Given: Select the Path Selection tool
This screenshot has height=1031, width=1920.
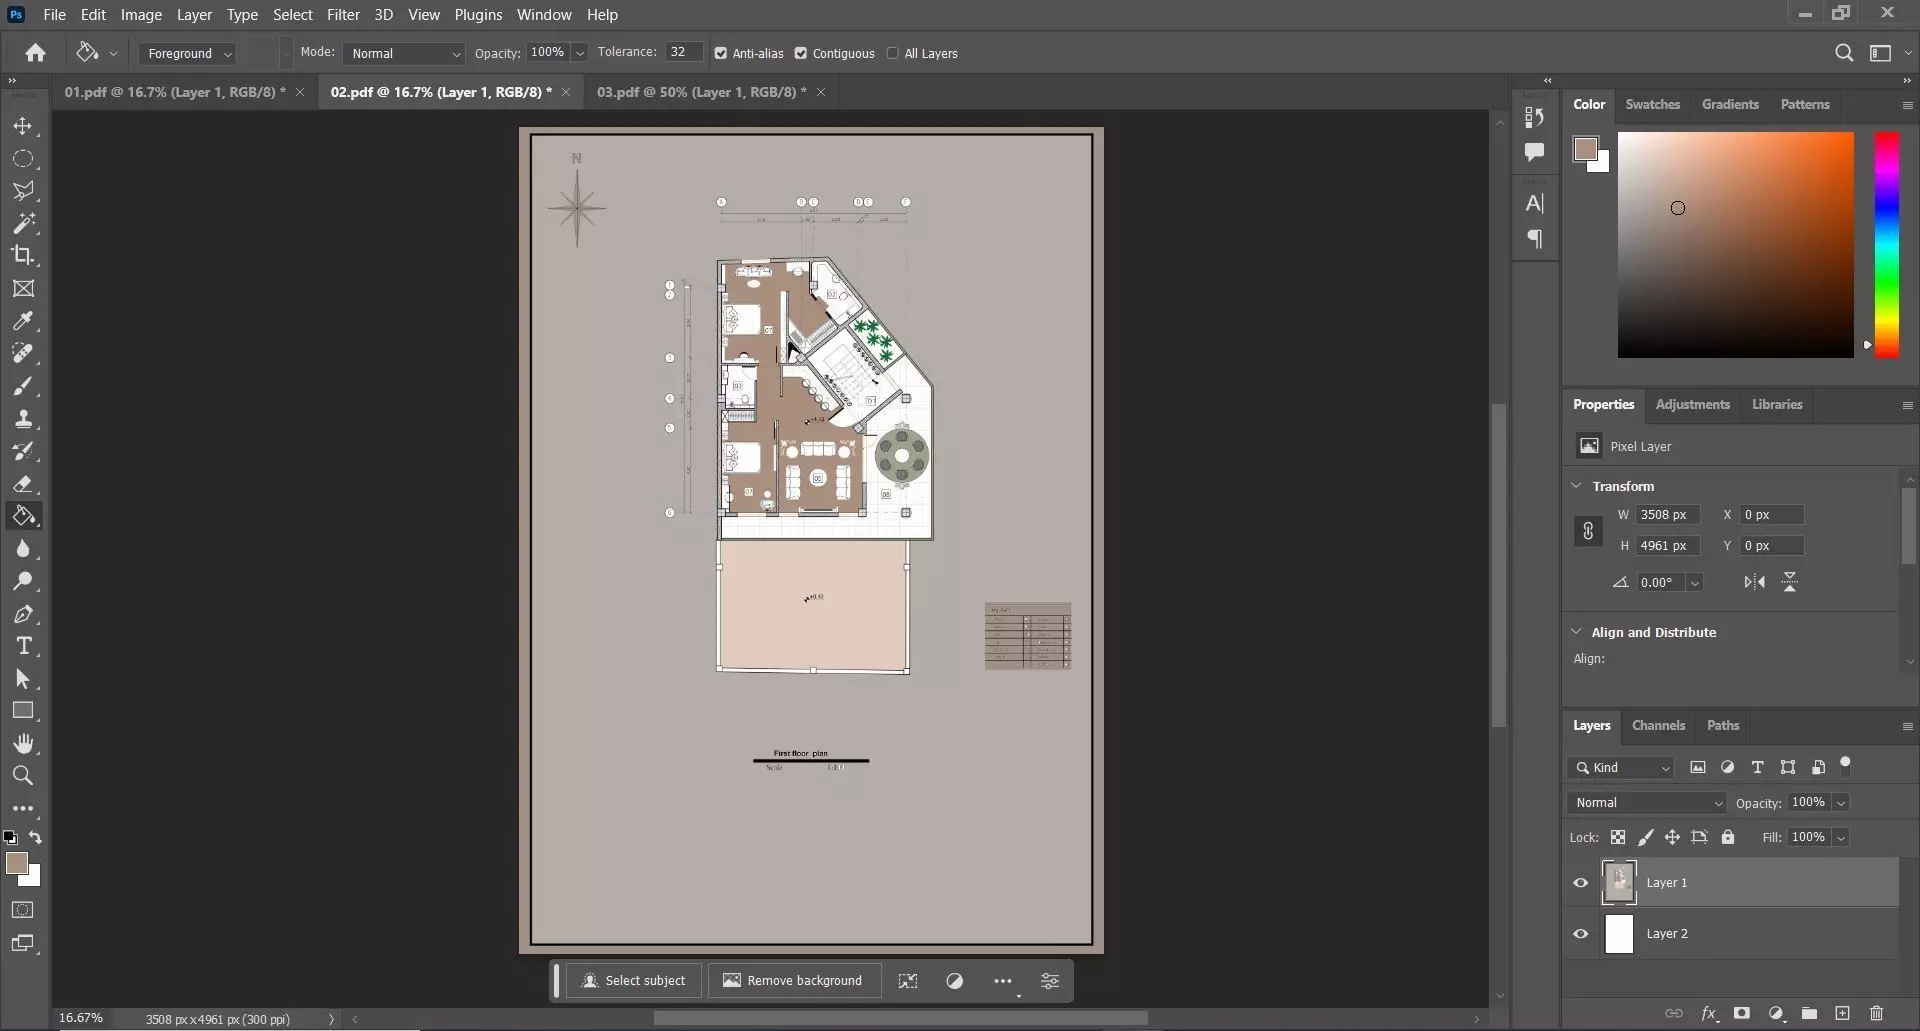Looking at the screenshot, I should (x=23, y=679).
